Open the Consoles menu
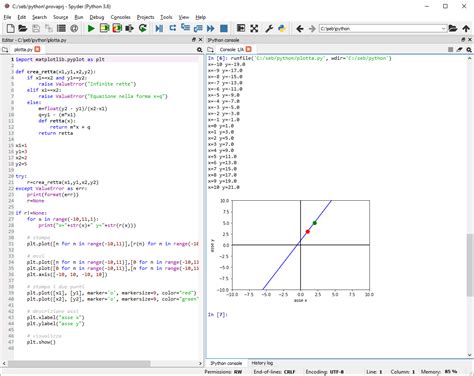The height and width of the screenshot is (376, 474). tap(120, 17)
